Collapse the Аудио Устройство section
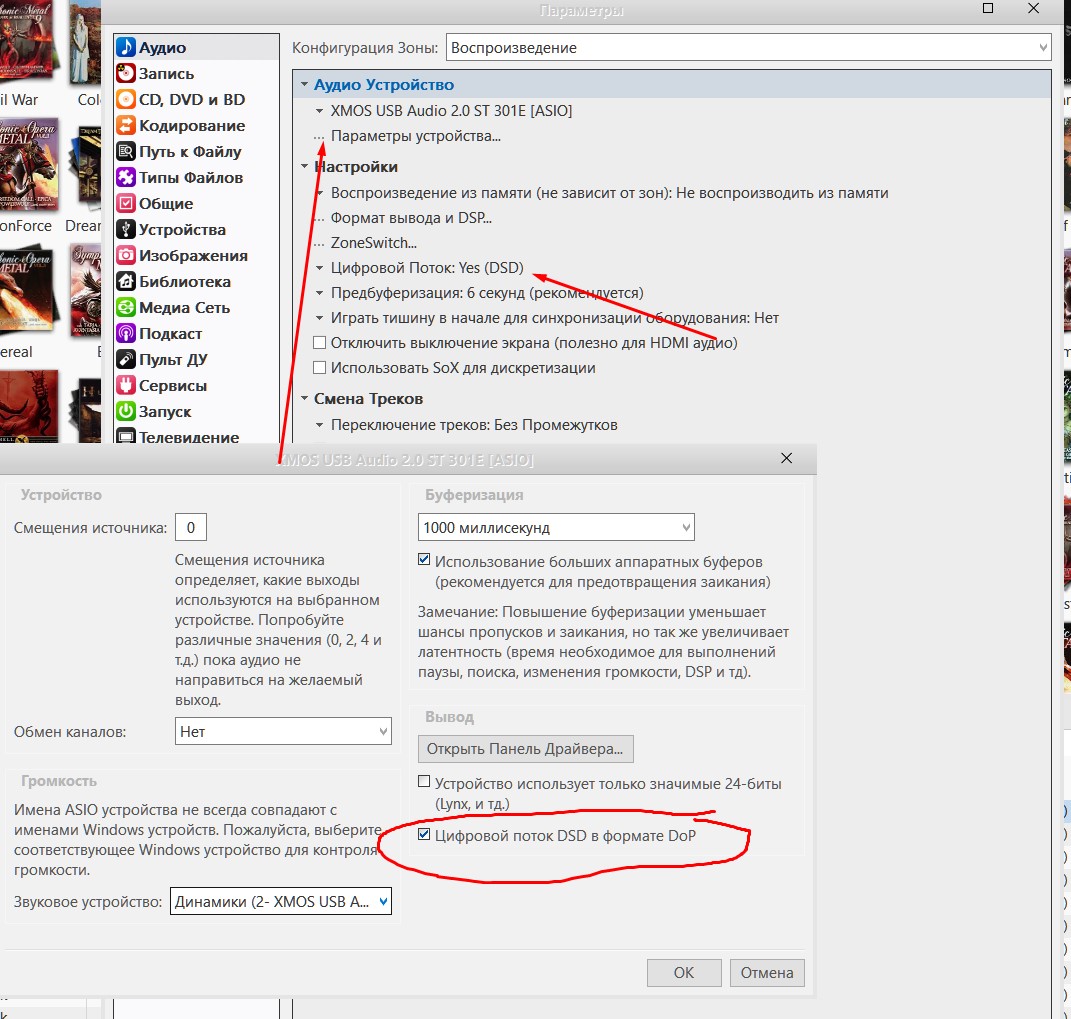 tap(304, 86)
